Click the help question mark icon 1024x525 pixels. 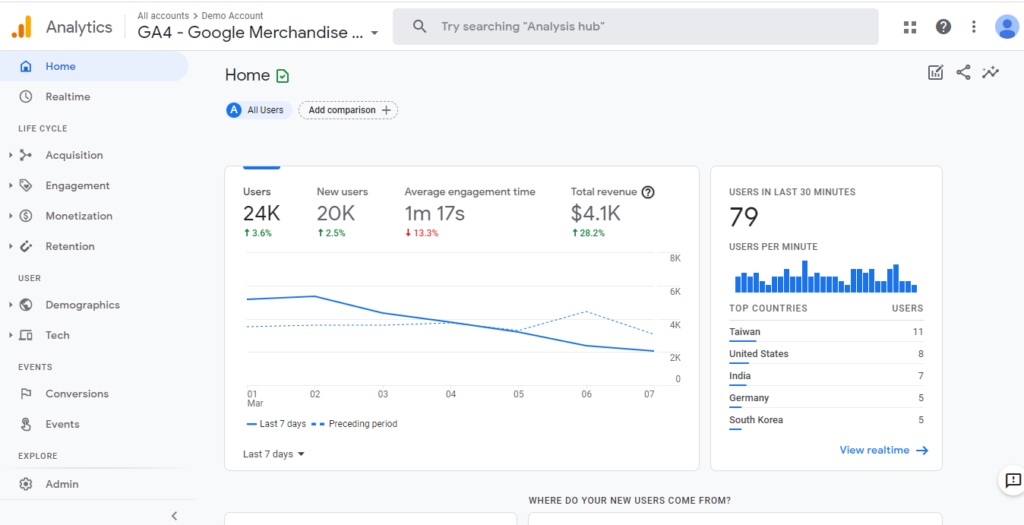tap(943, 27)
